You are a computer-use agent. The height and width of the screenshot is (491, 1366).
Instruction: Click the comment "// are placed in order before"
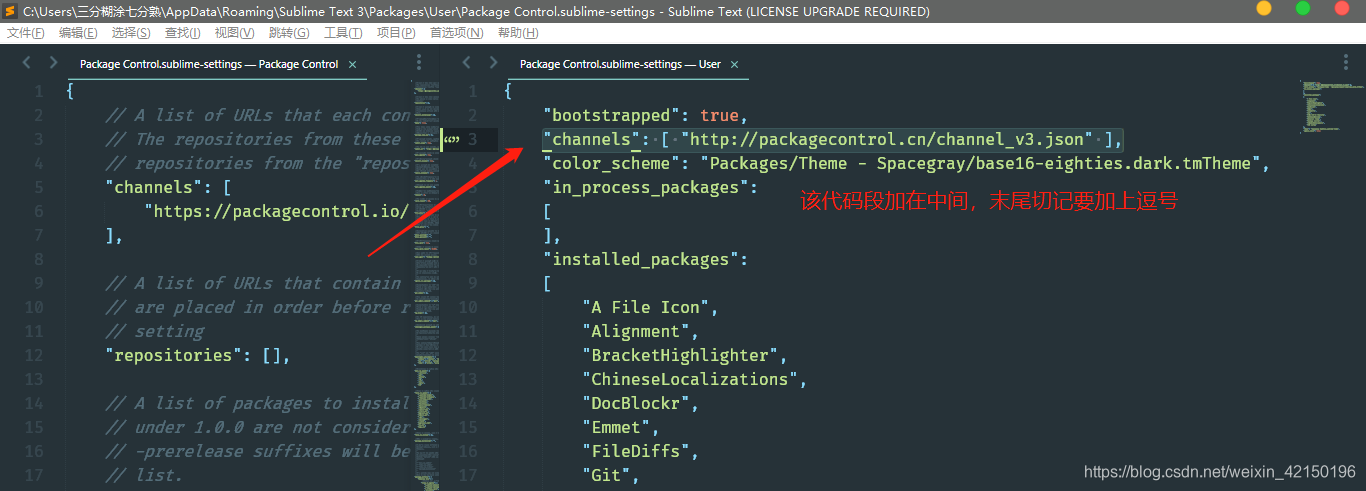(x=257, y=307)
